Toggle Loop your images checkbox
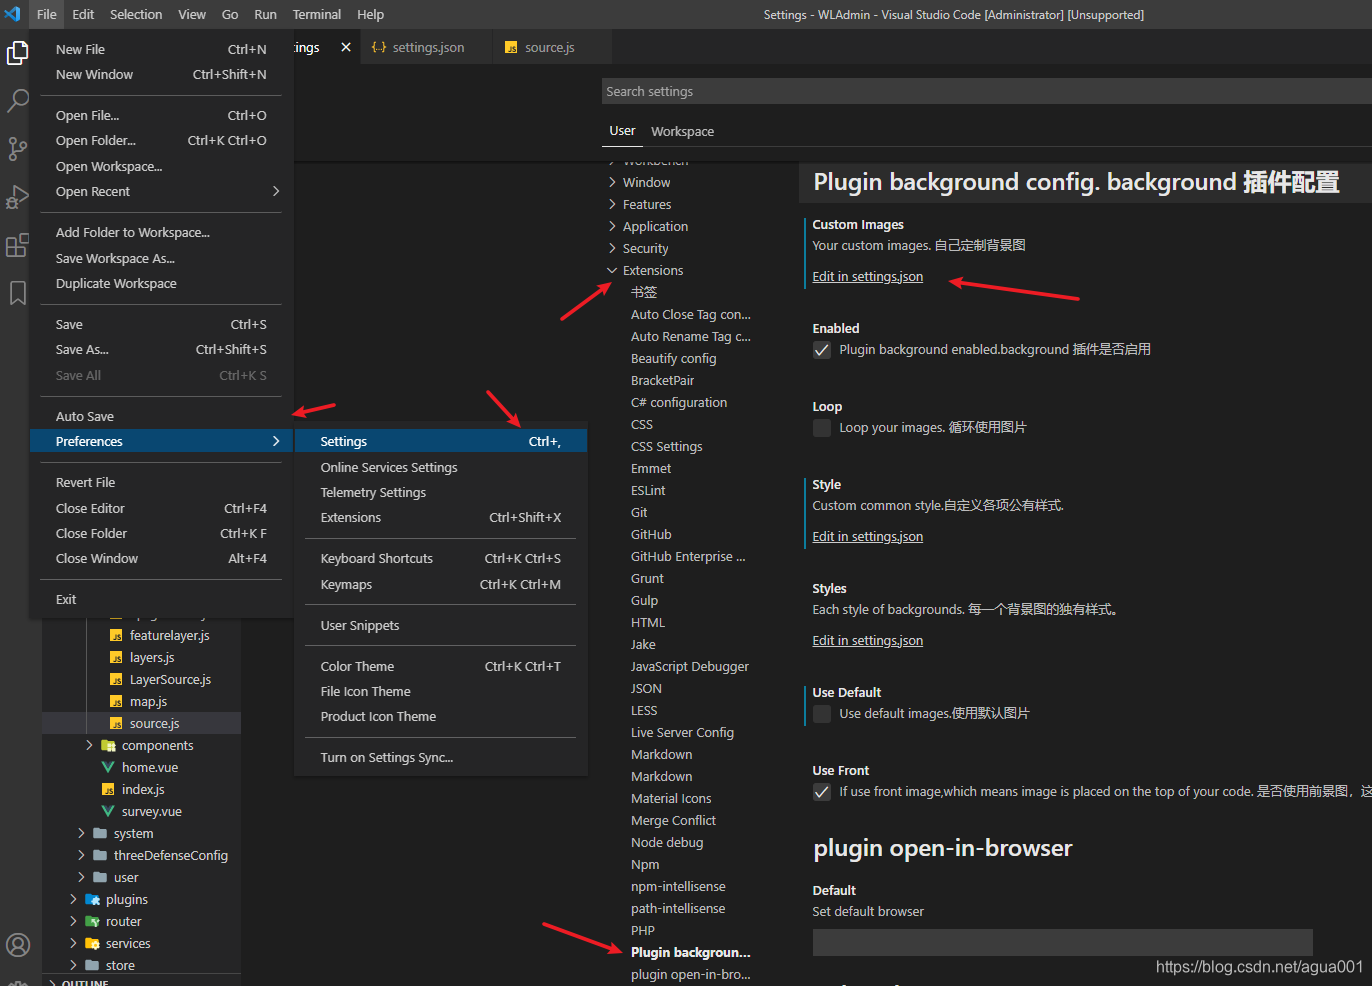 pyautogui.click(x=822, y=428)
